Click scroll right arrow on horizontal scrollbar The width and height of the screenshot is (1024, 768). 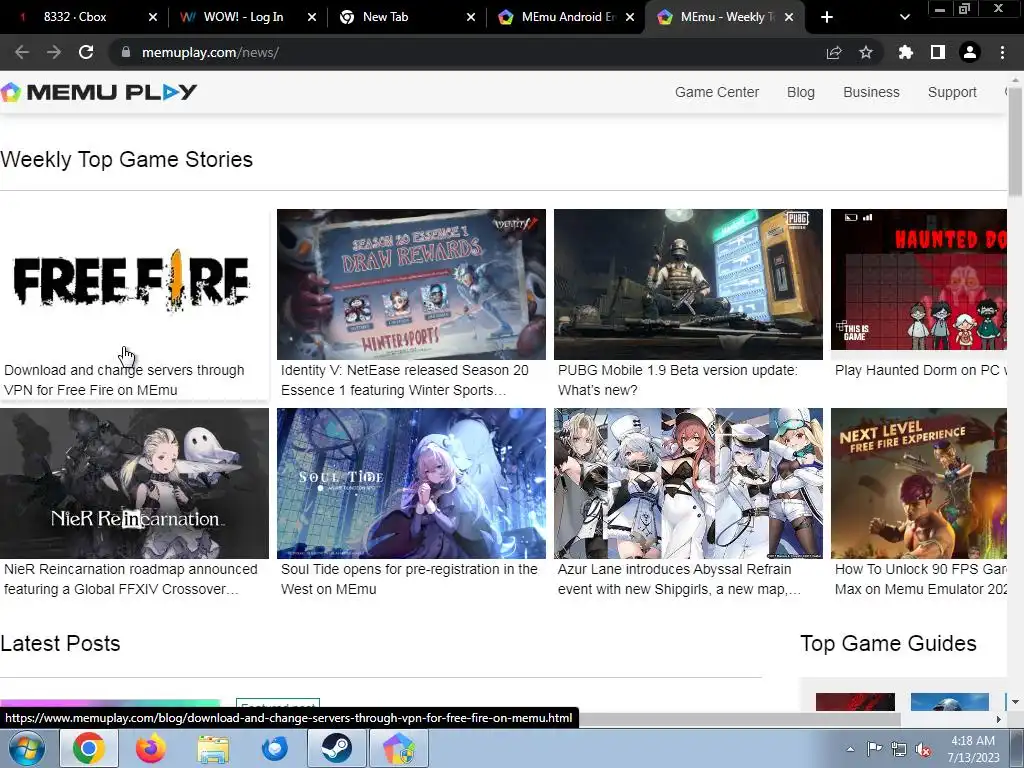(x=999, y=719)
